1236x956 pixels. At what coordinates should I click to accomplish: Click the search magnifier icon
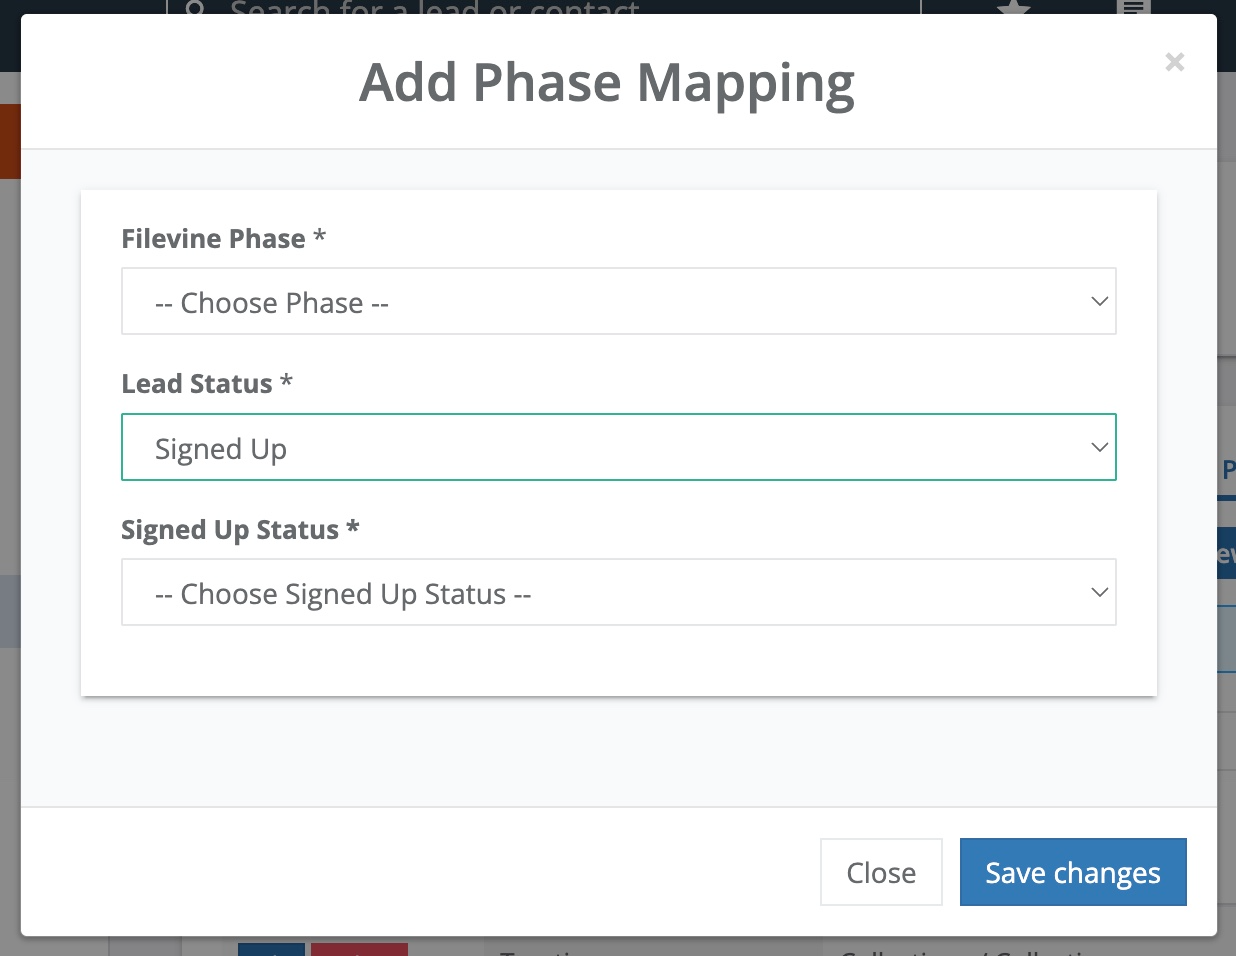pos(194,8)
